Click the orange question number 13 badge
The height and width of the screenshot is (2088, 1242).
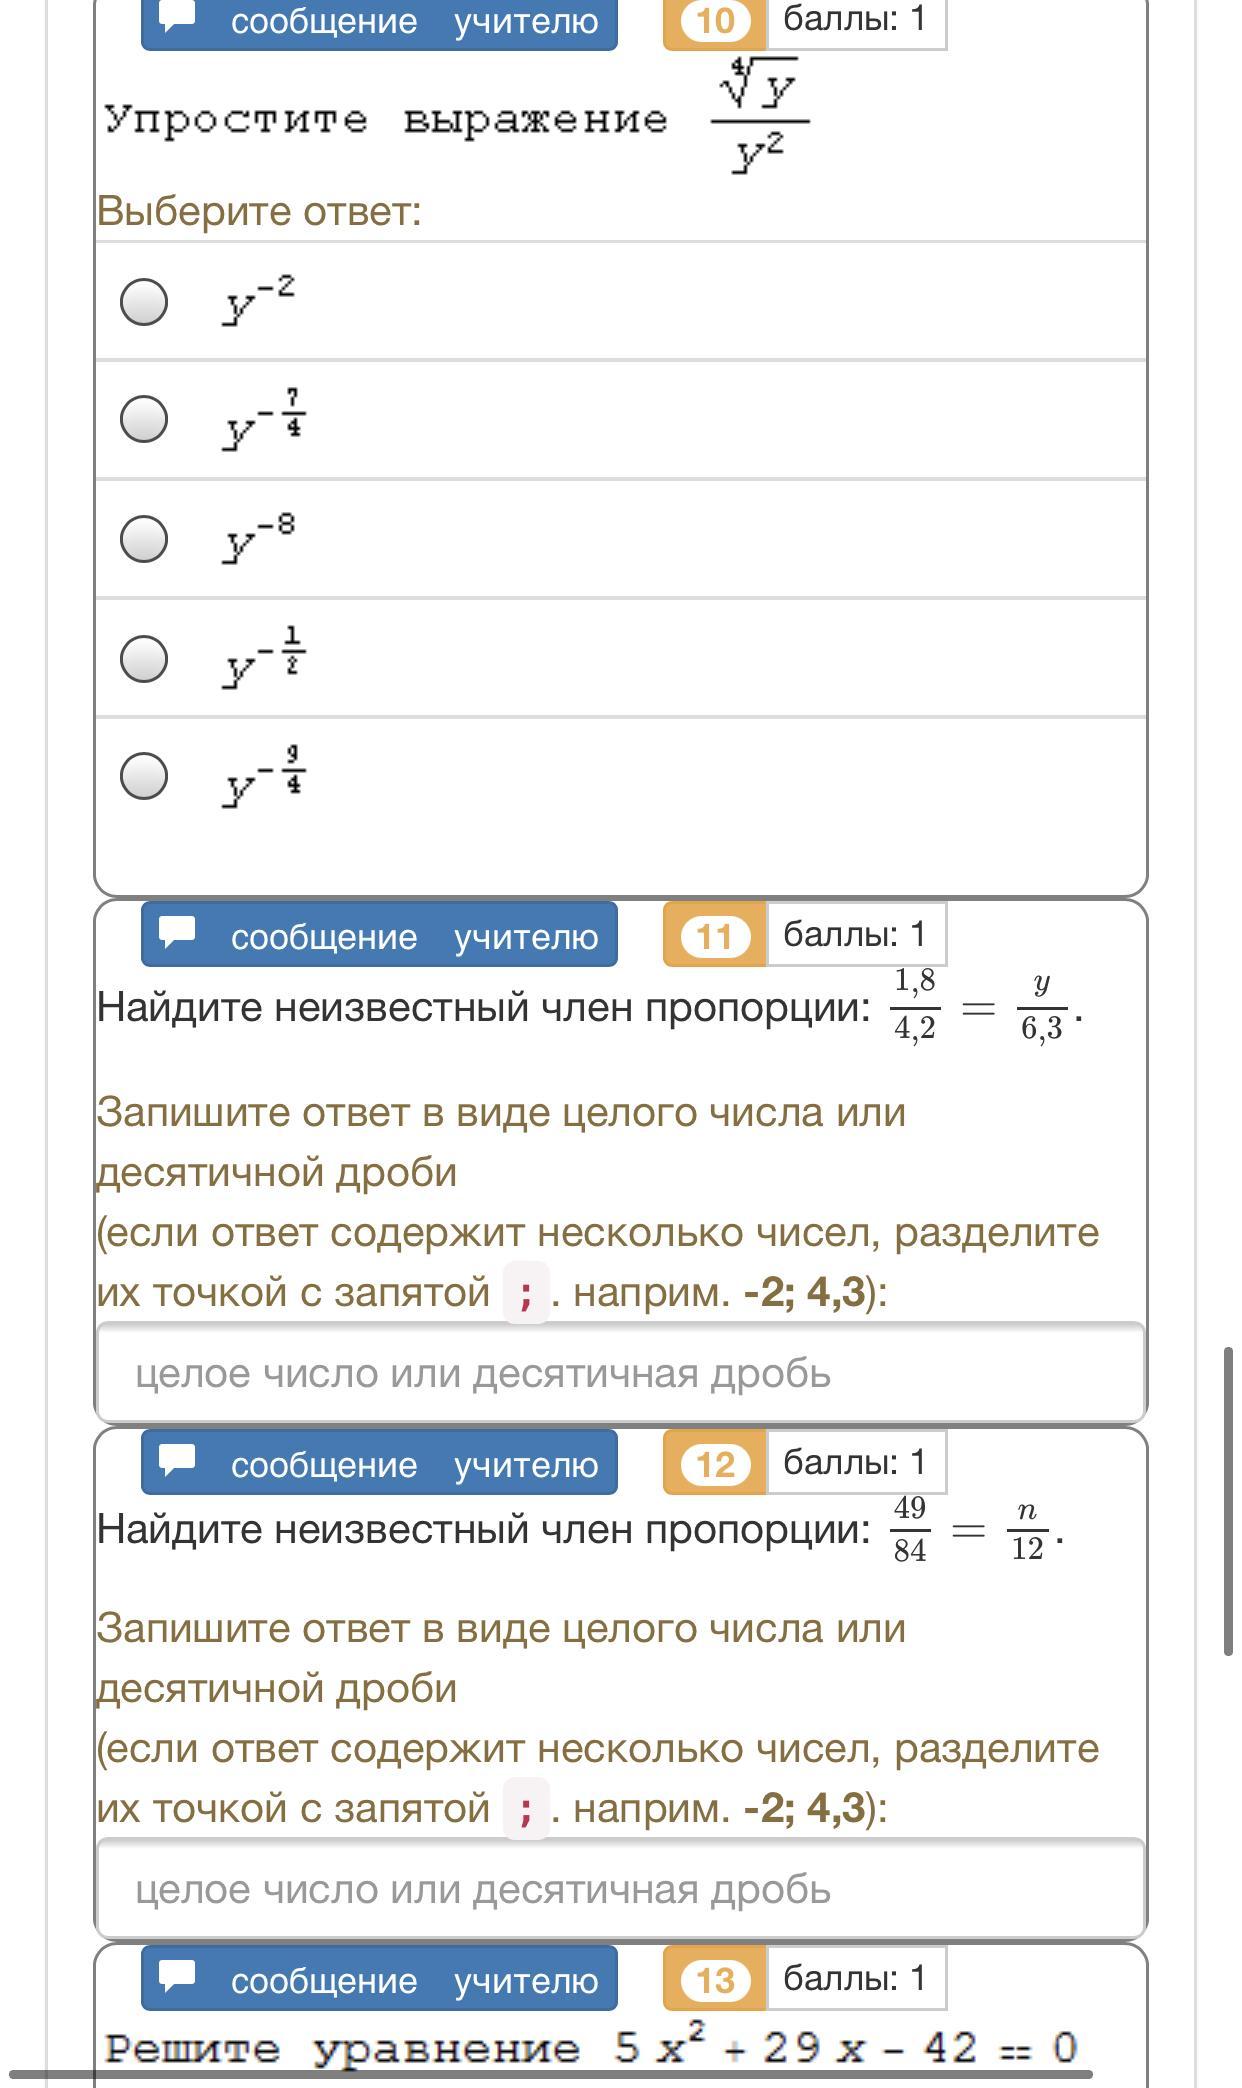(714, 1980)
